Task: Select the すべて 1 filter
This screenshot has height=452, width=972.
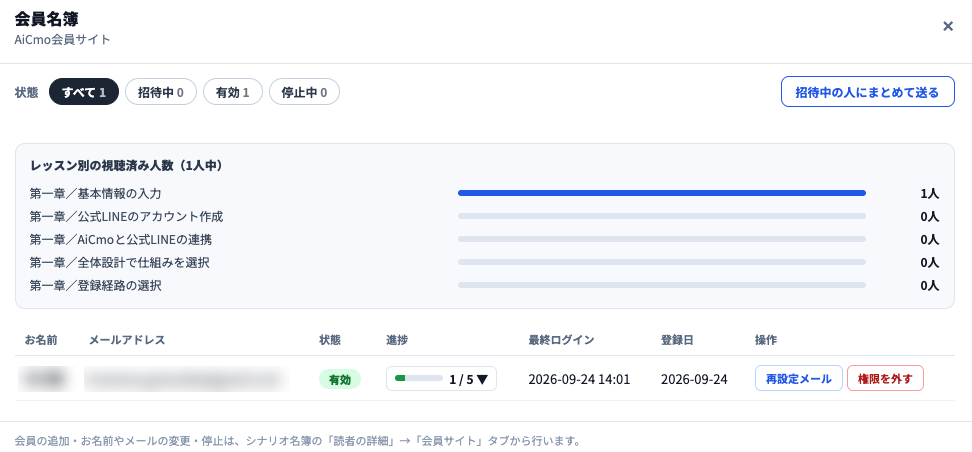Action: (84, 92)
